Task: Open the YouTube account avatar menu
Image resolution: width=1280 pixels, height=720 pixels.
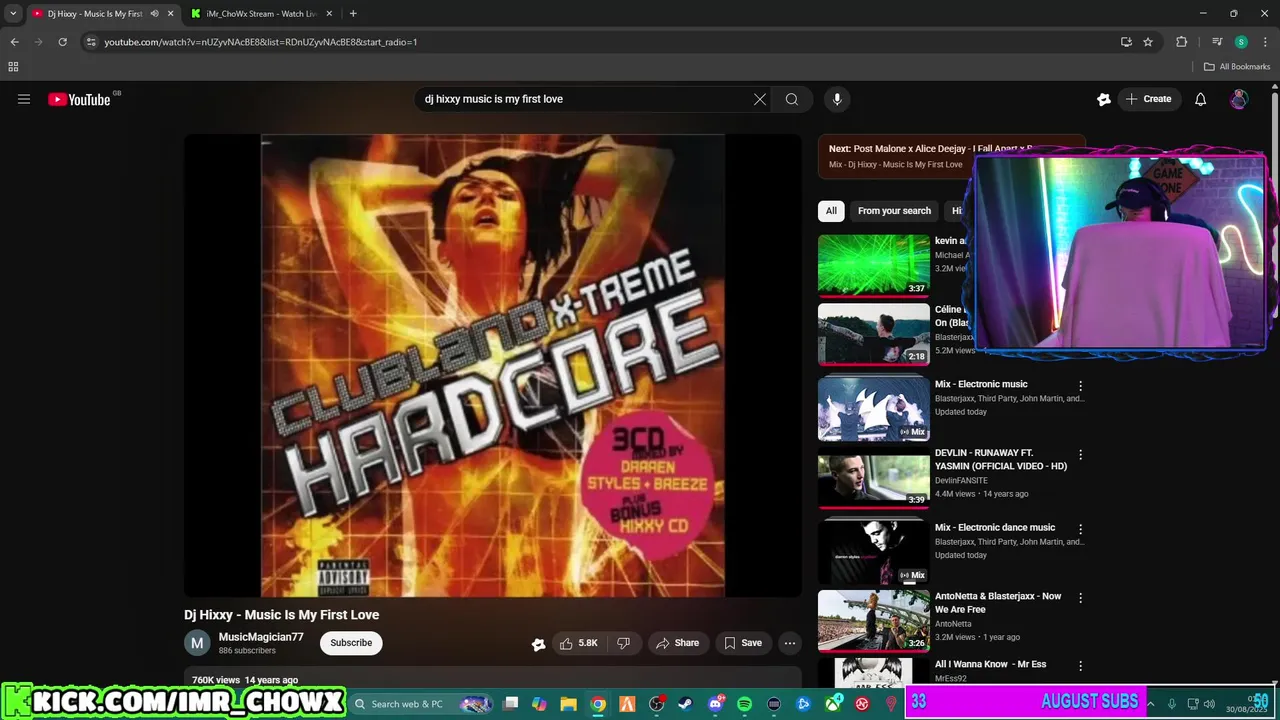Action: coord(1239,99)
